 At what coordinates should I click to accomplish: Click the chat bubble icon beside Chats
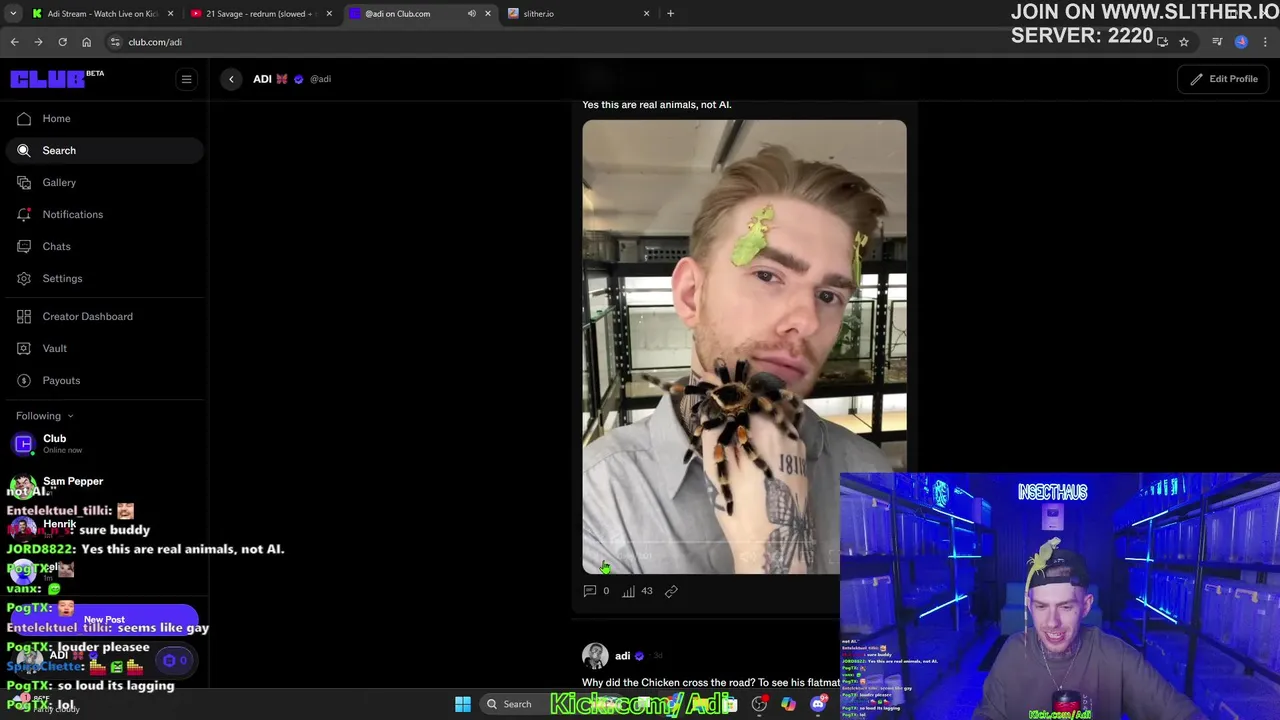(x=24, y=246)
